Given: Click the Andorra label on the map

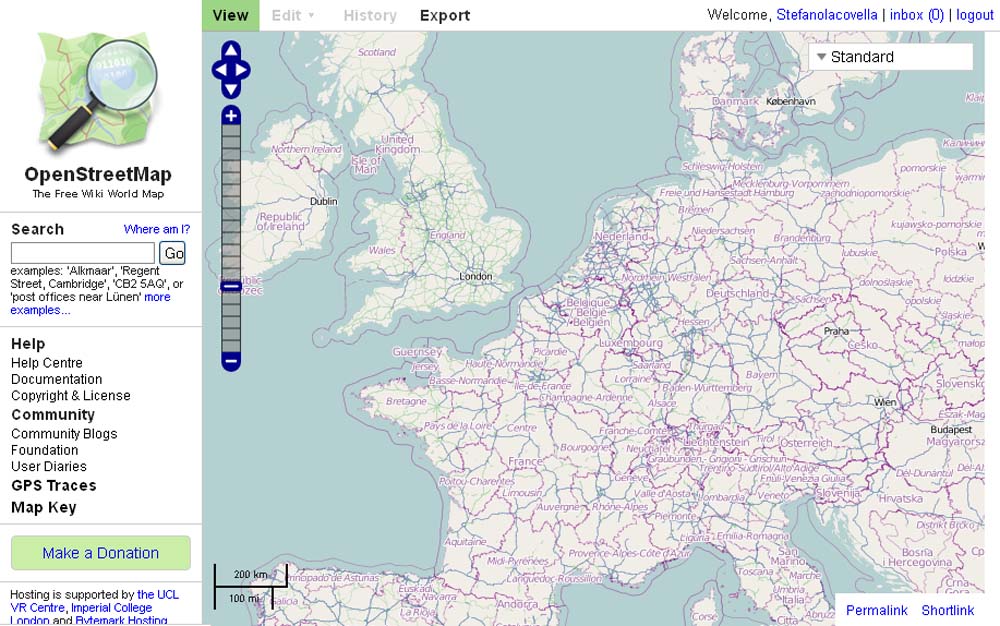Looking at the screenshot, I should (x=517, y=604).
